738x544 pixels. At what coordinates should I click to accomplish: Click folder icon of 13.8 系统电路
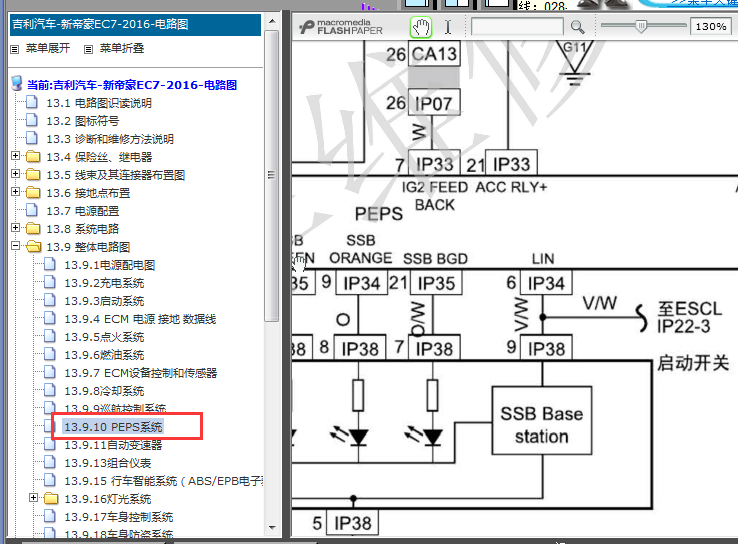point(33,228)
